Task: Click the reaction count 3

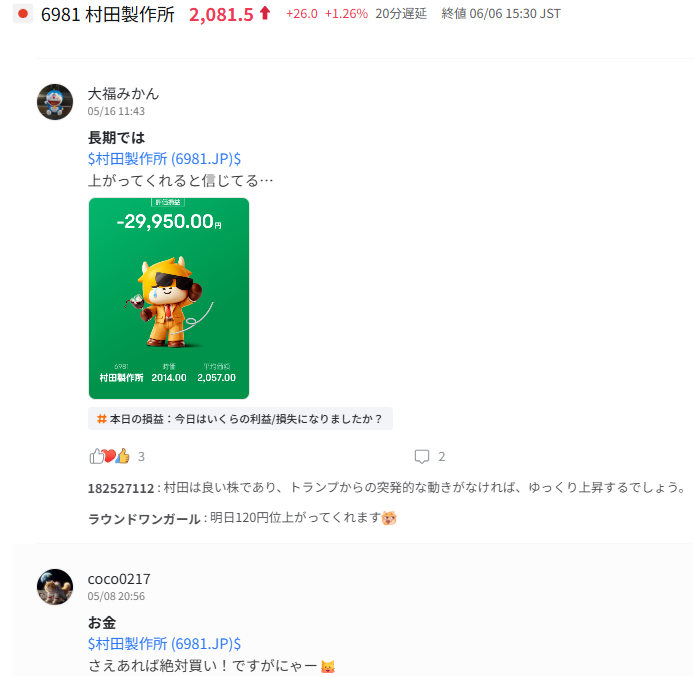Action: click(141, 456)
